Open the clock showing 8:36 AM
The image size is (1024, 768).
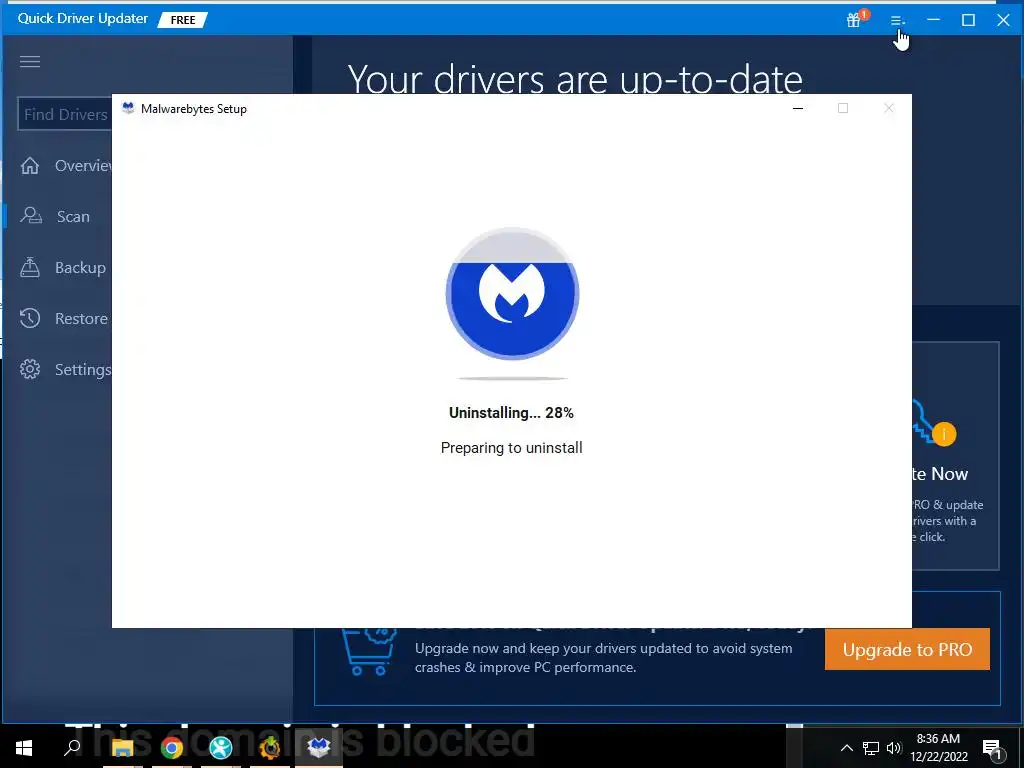(938, 748)
